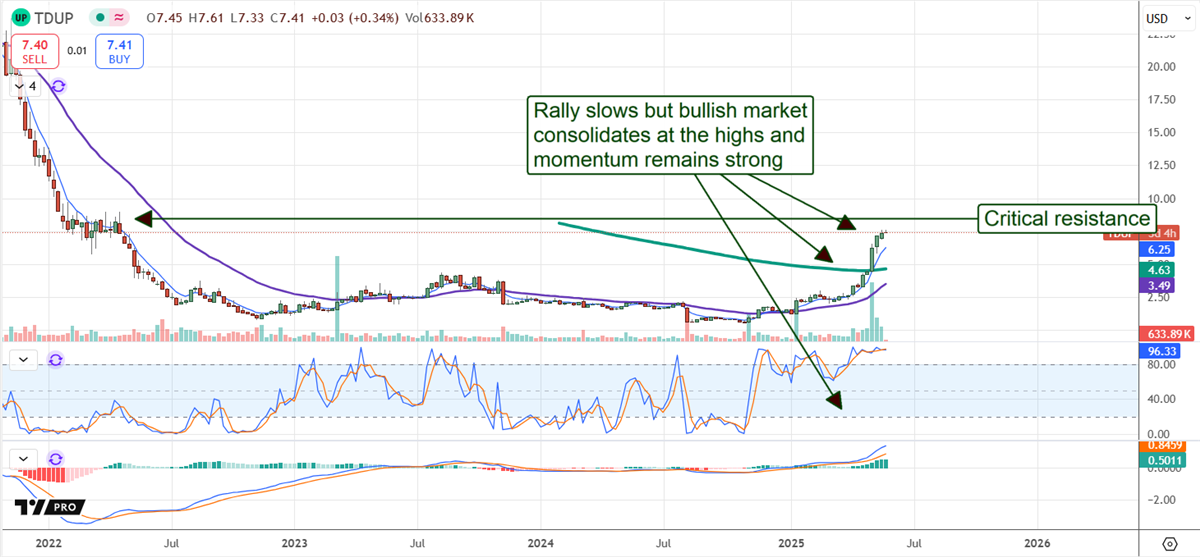Click purple refresh icon in price pane
The height and width of the screenshot is (557, 1200).
pos(58,87)
